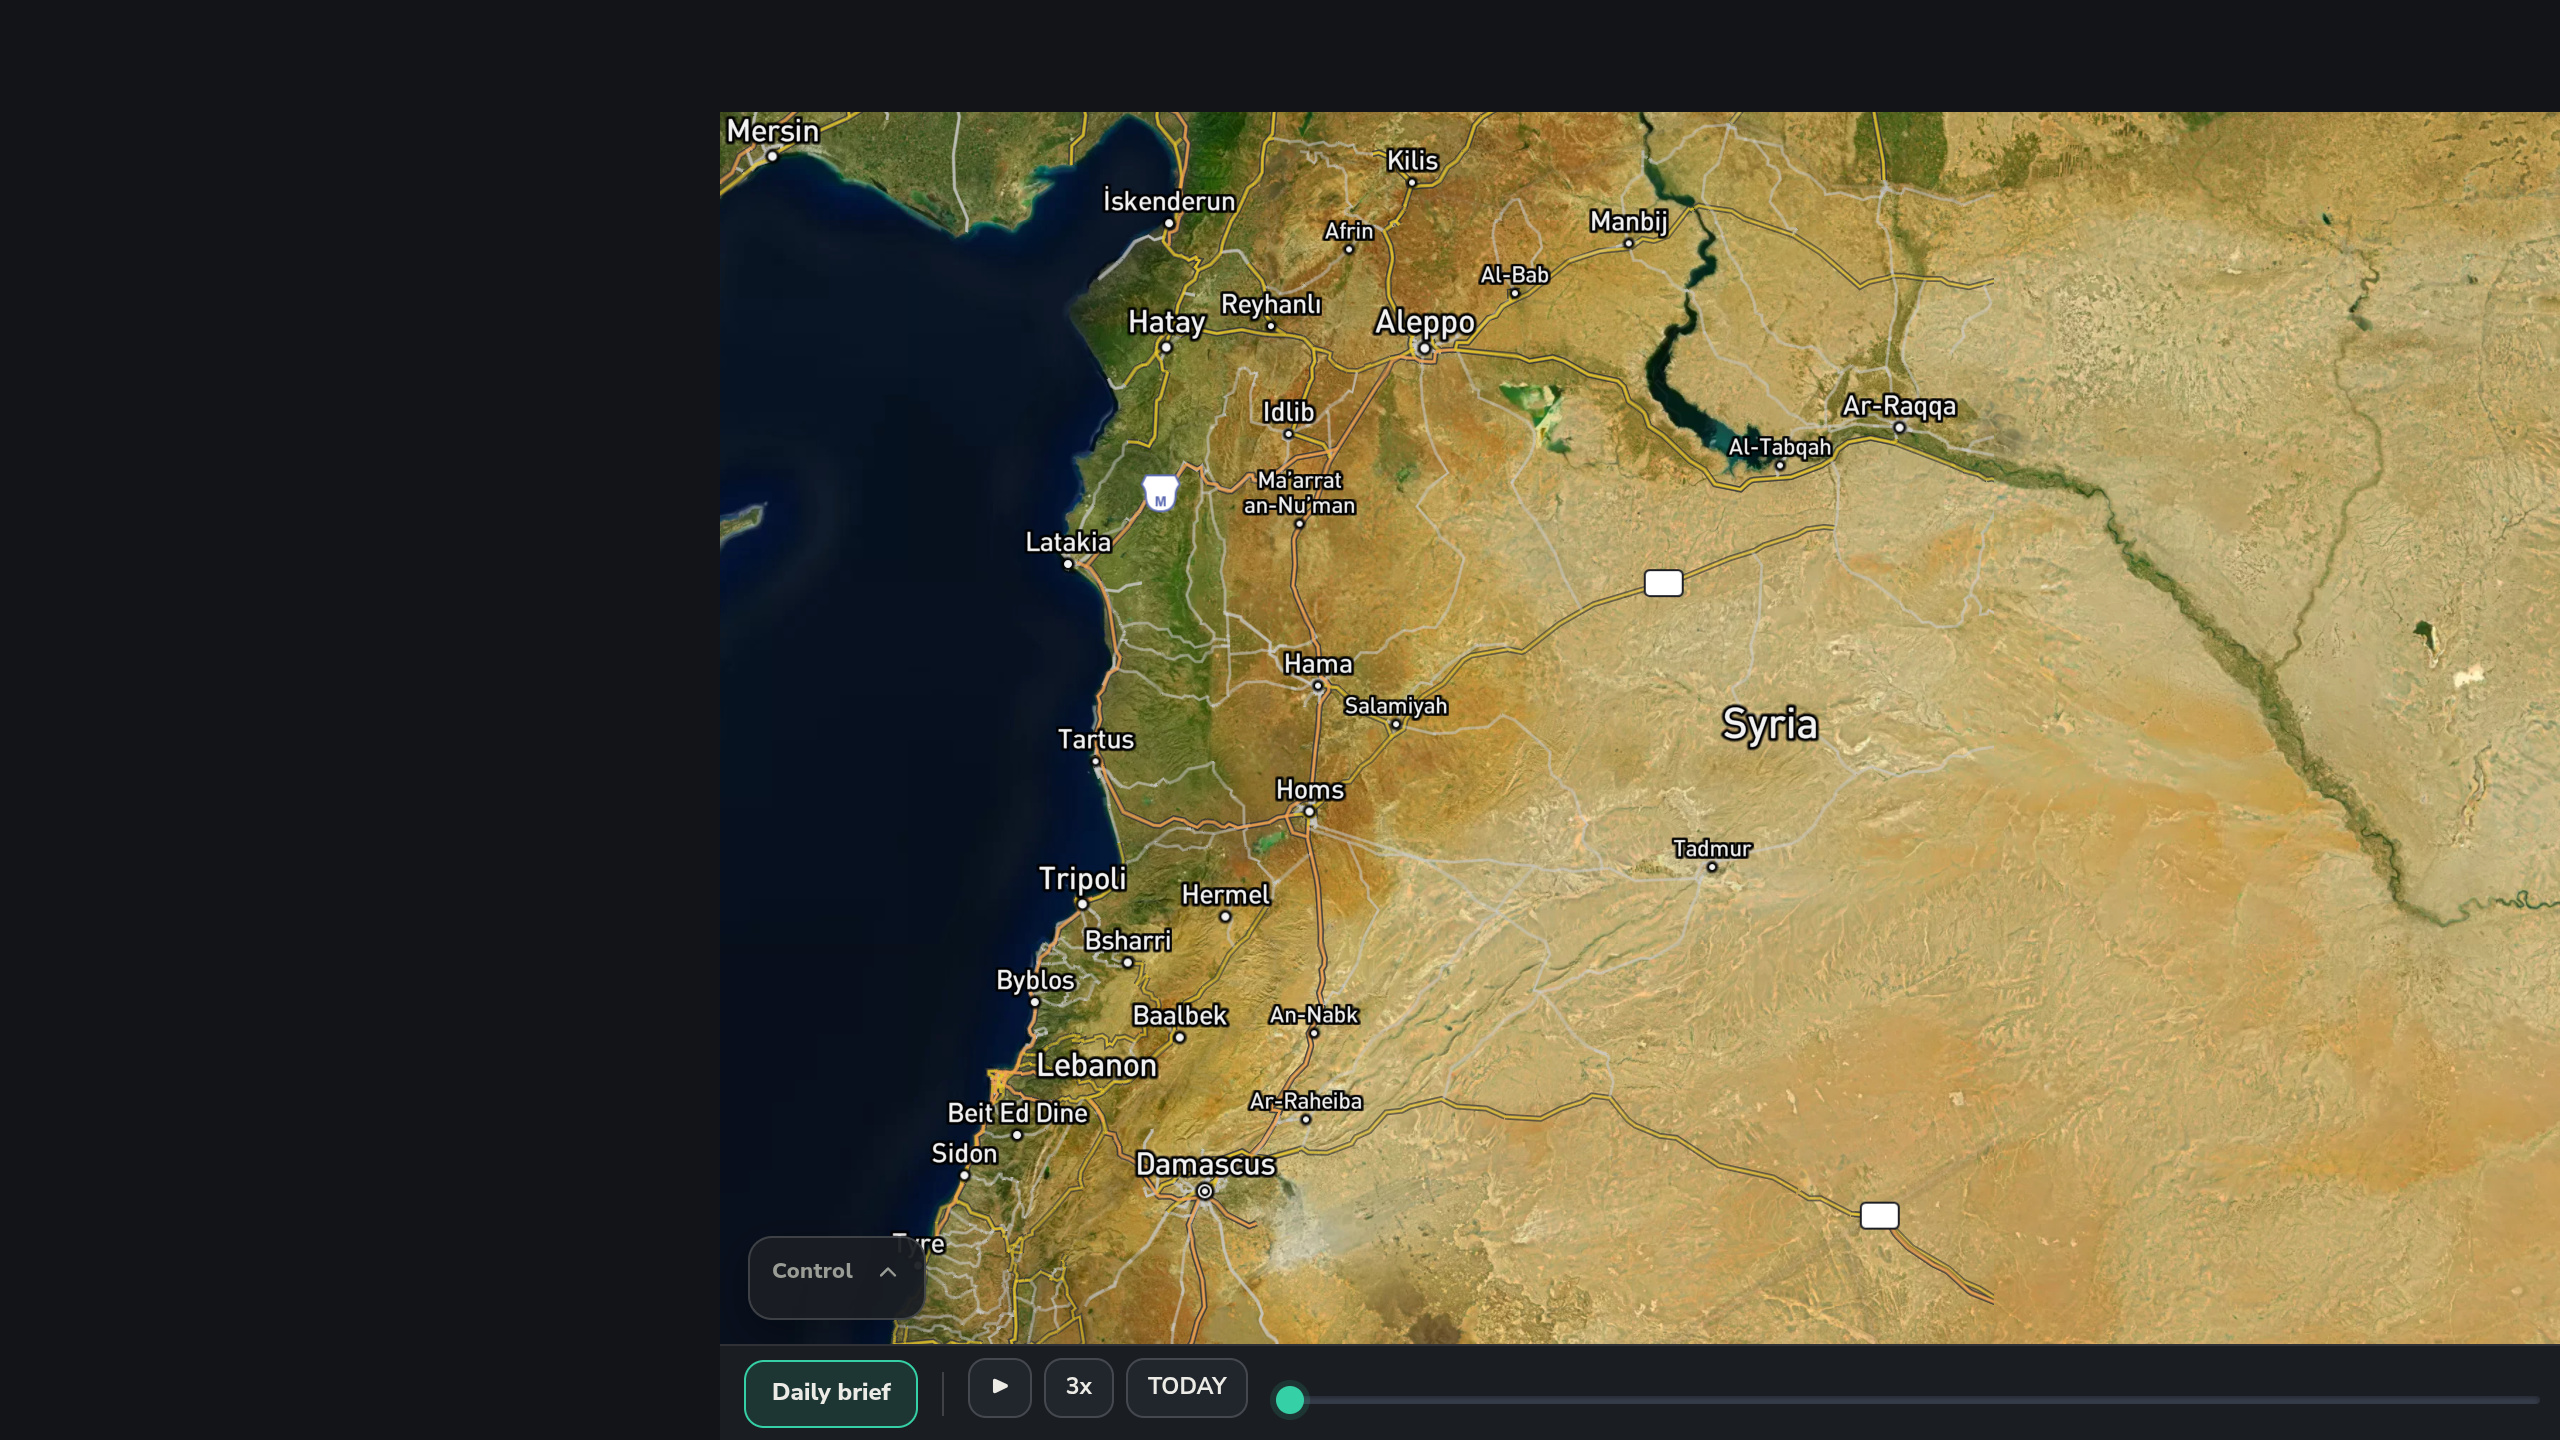Click the Hatay city label

(1166, 322)
